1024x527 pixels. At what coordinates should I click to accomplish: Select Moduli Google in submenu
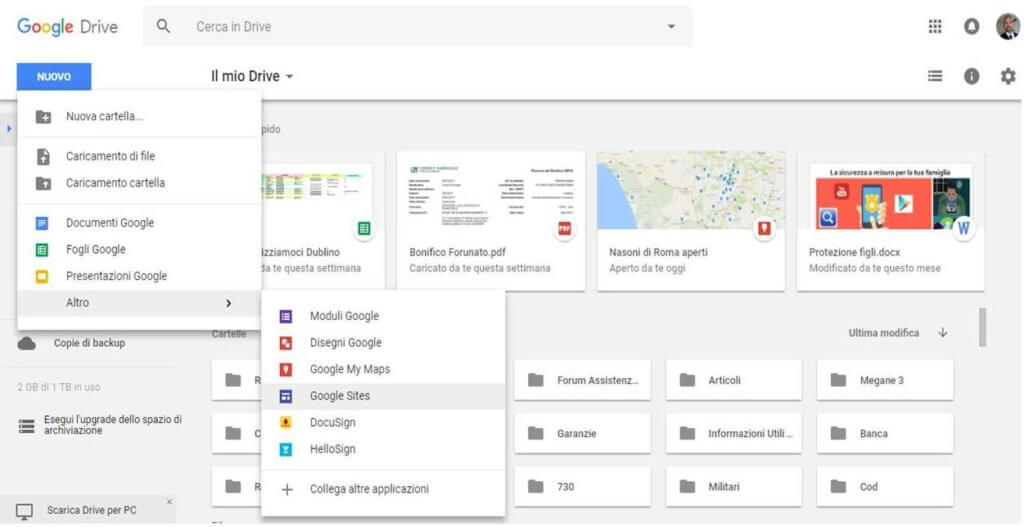383,317
